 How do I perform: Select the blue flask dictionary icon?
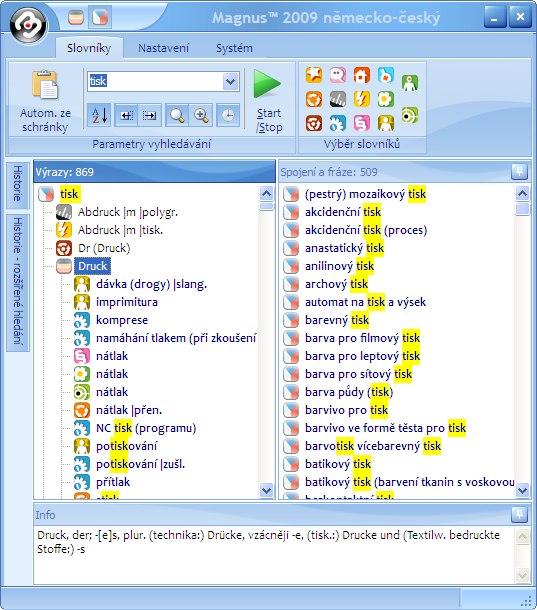tap(386, 75)
